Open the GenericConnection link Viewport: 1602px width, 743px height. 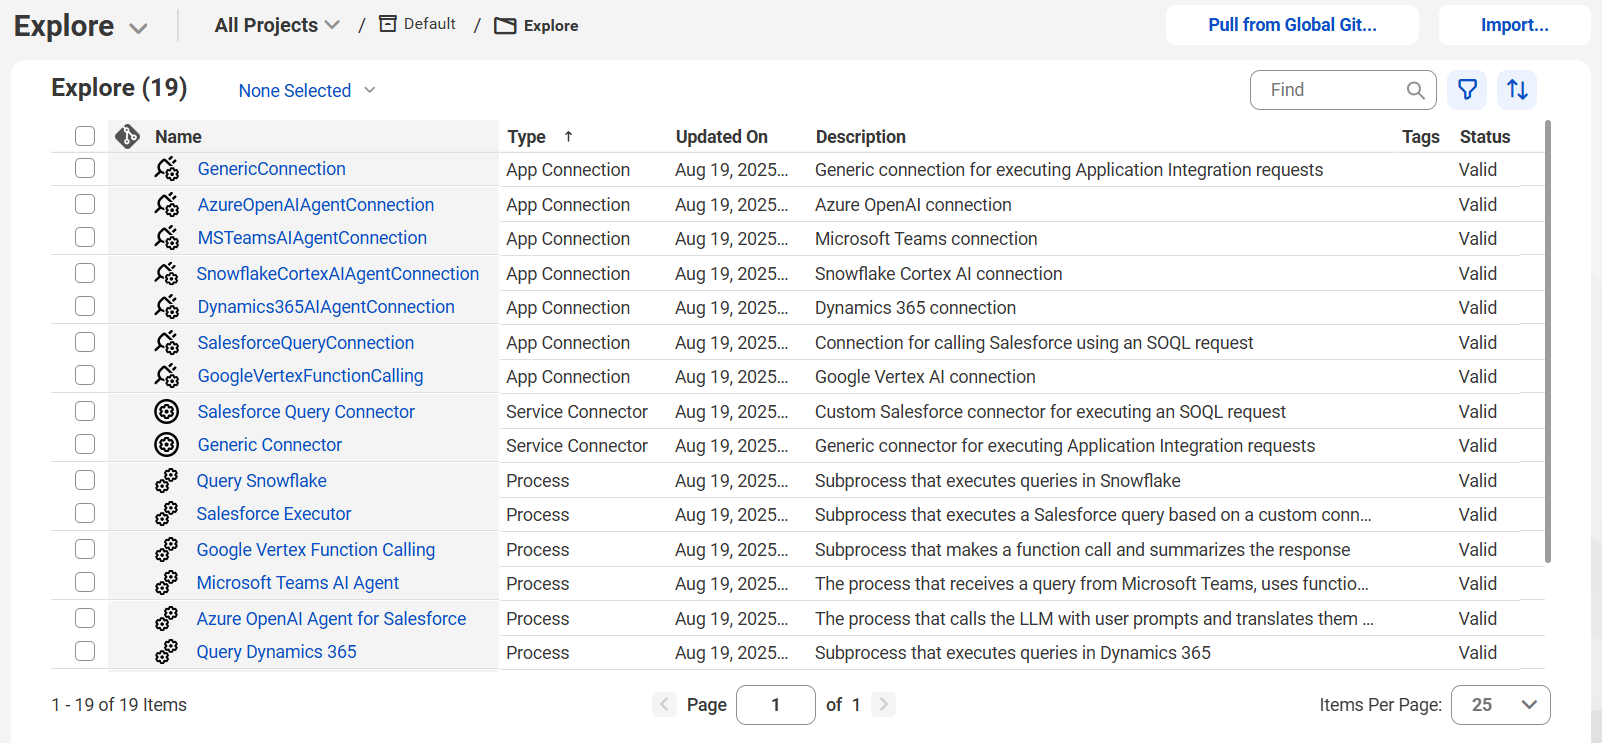271,169
